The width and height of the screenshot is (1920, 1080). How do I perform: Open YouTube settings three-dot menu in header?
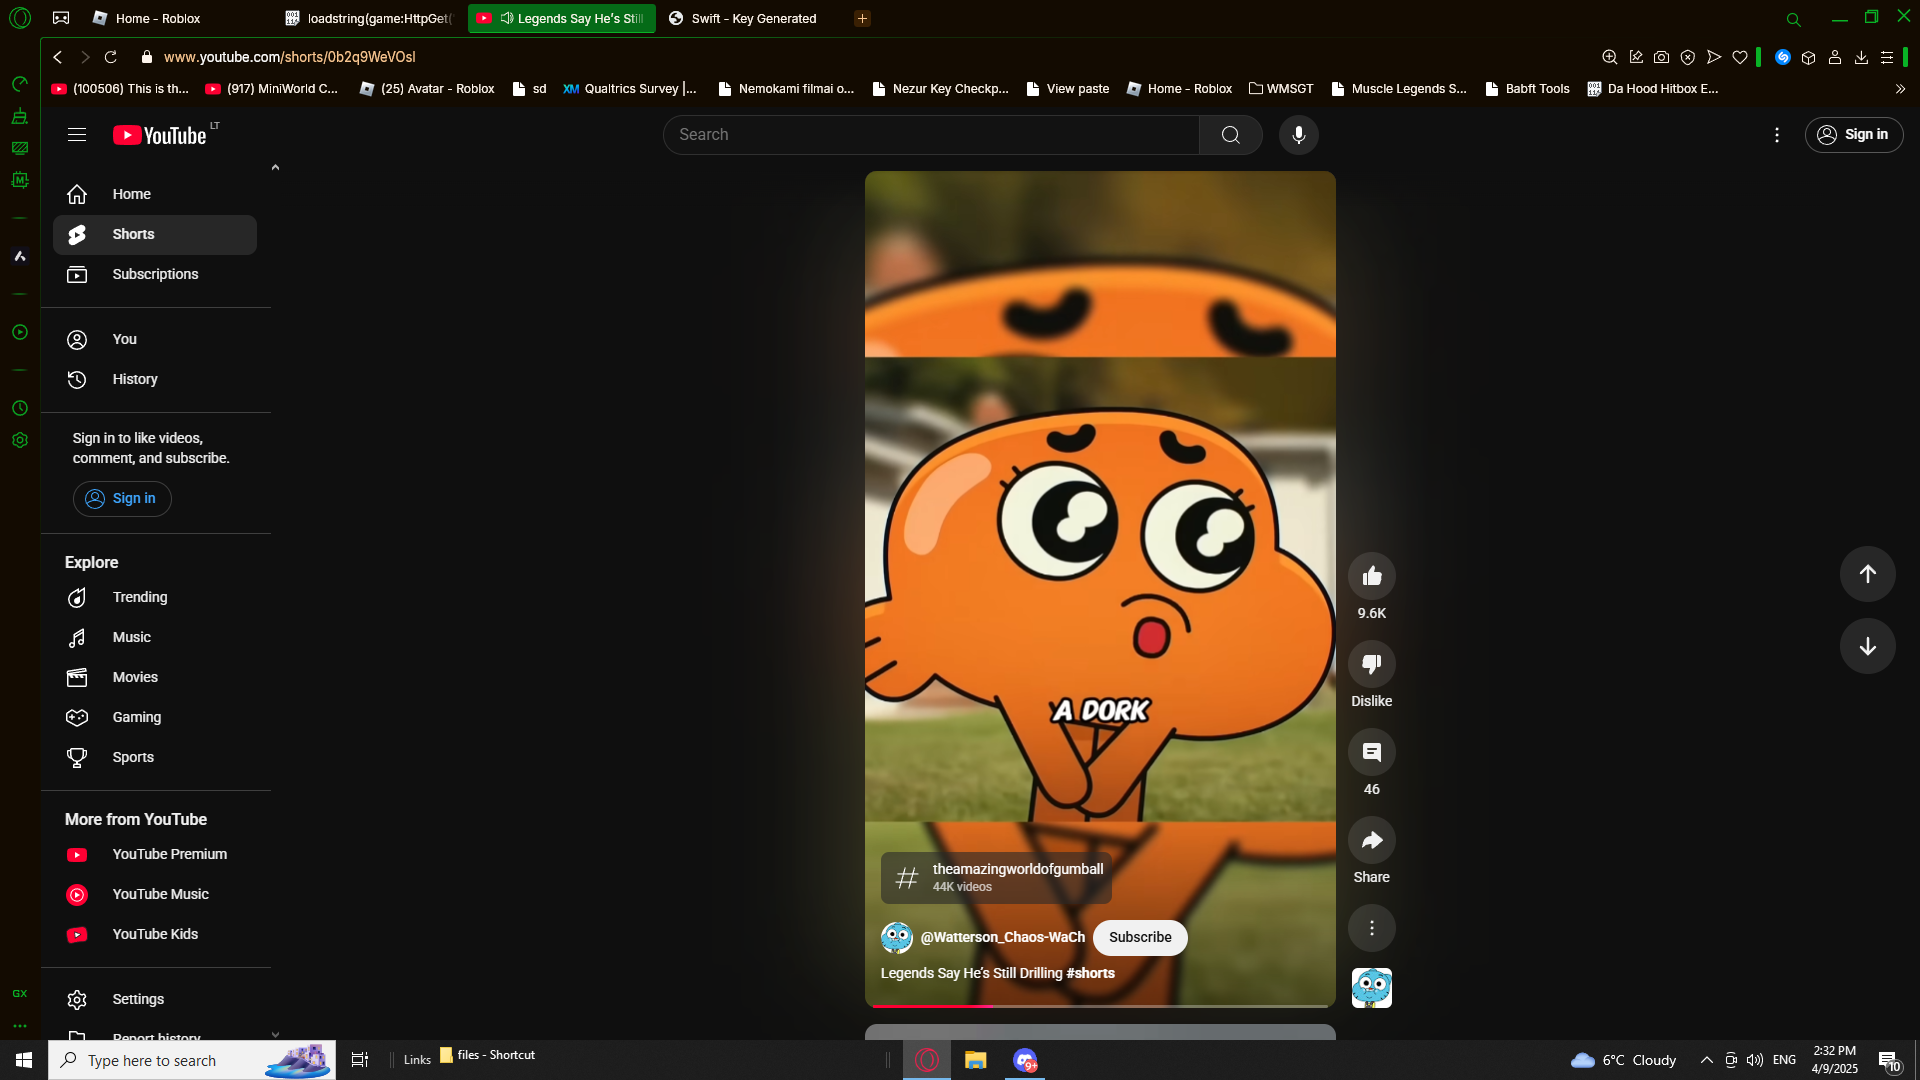tap(1776, 135)
